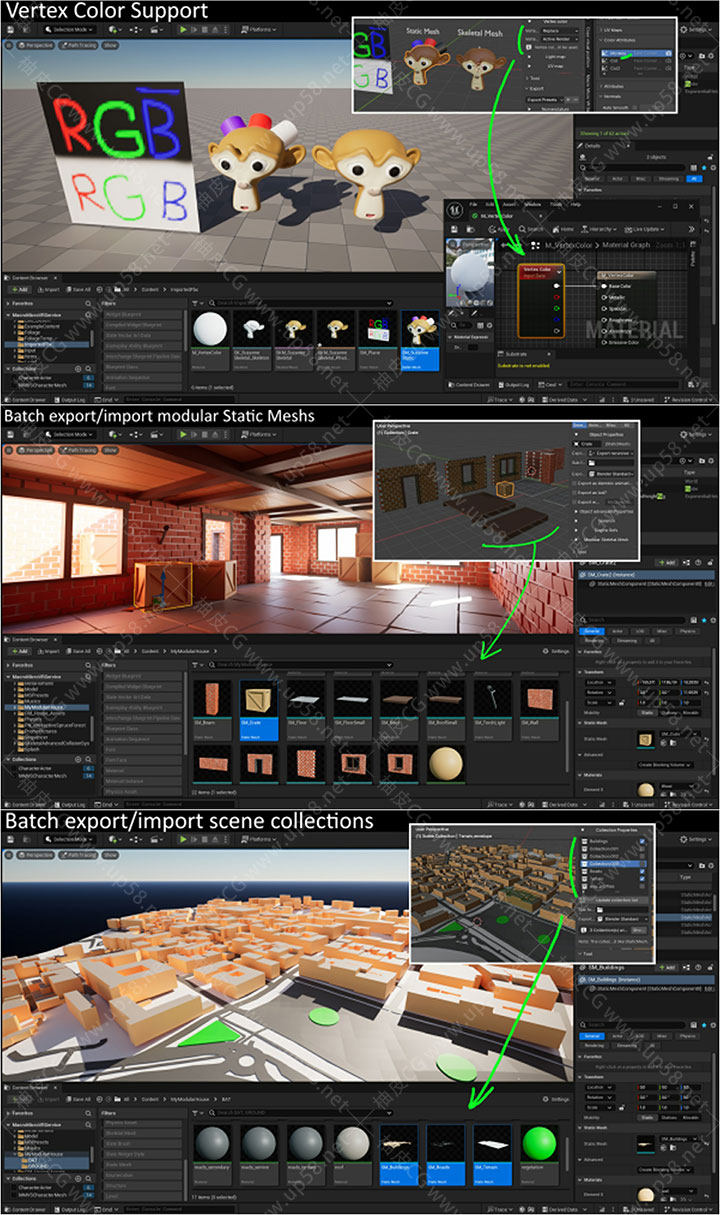Toggle the Buildings collection checkbox in Blender inset

click(x=643, y=842)
